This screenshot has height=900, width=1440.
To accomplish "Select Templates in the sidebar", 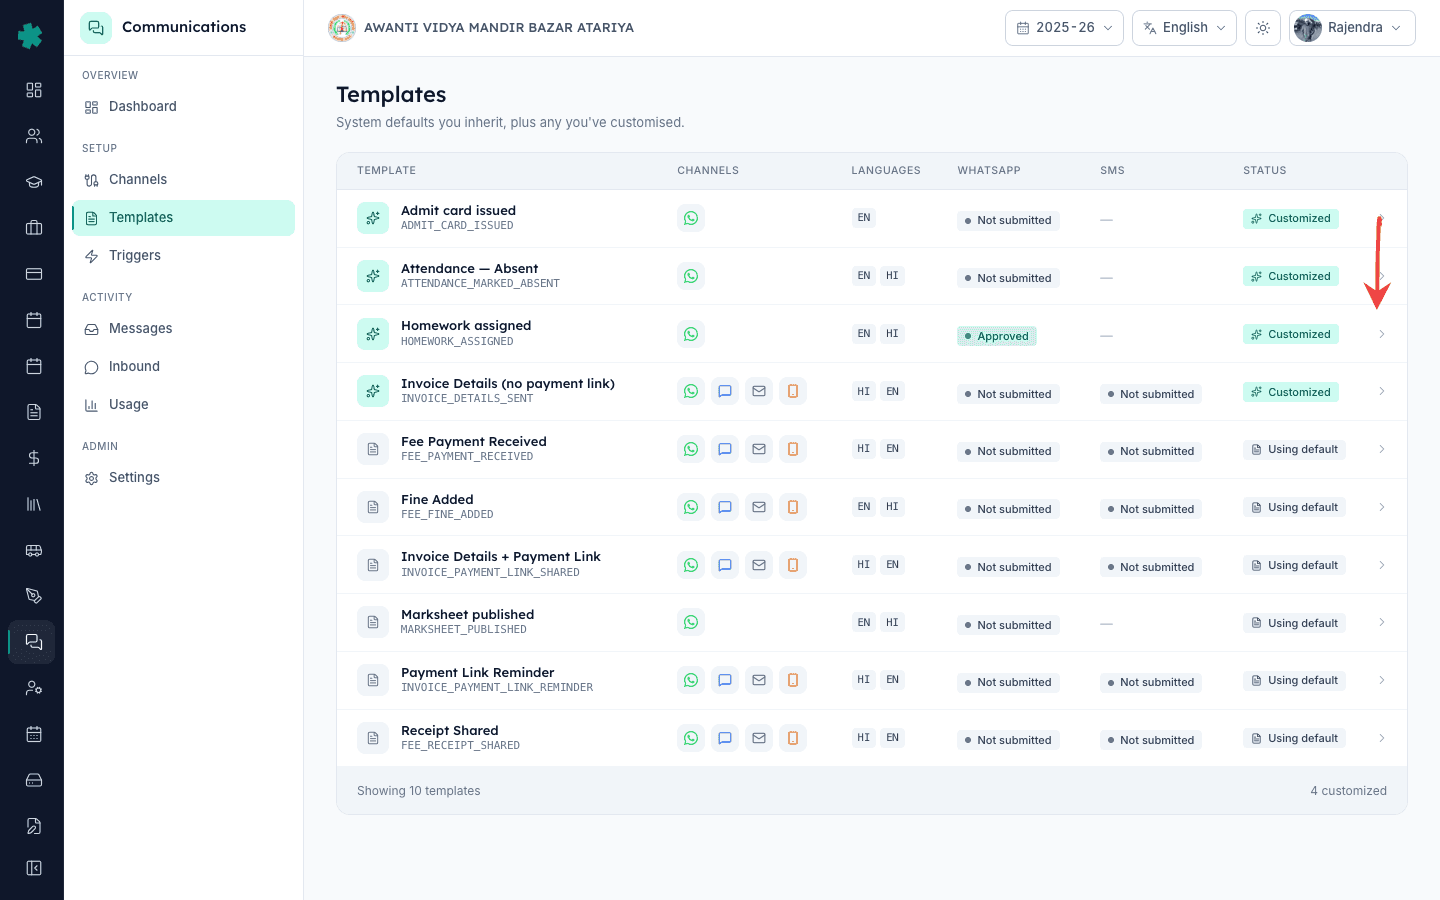I will (x=183, y=218).
